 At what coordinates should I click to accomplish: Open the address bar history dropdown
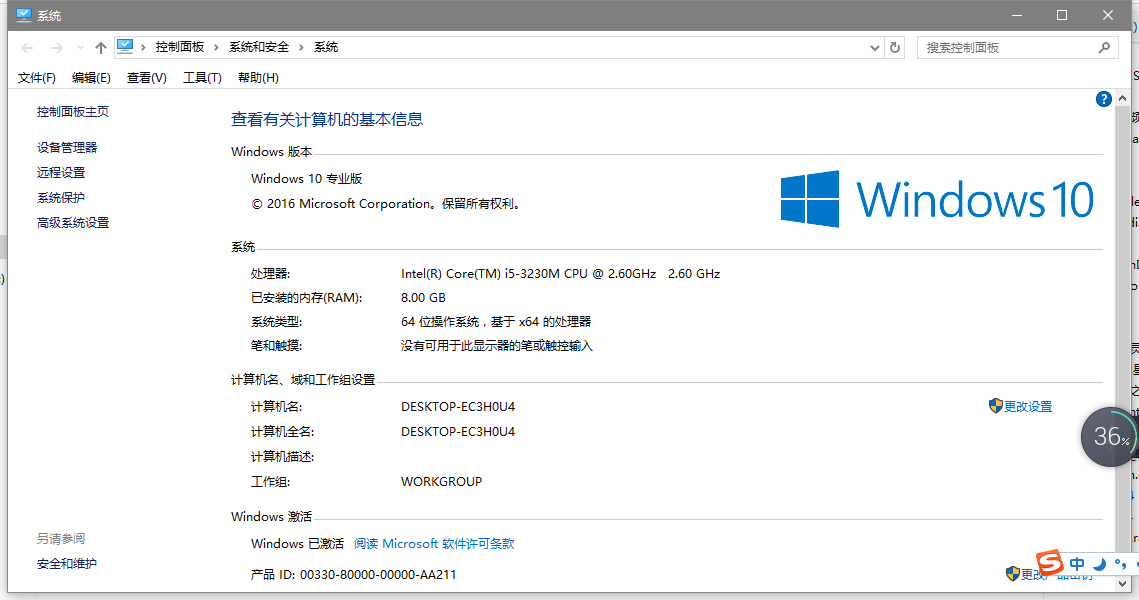click(x=874, y=47)
